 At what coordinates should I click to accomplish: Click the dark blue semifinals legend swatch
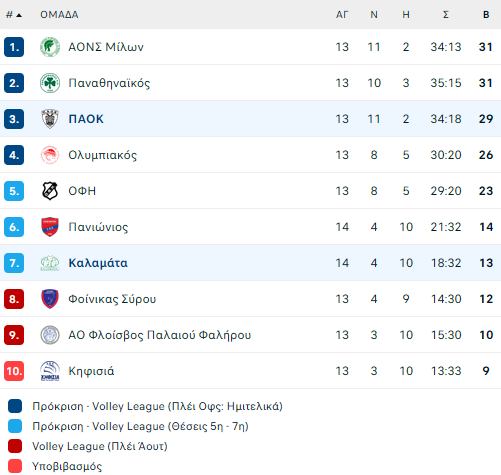(x=15, y=406)
